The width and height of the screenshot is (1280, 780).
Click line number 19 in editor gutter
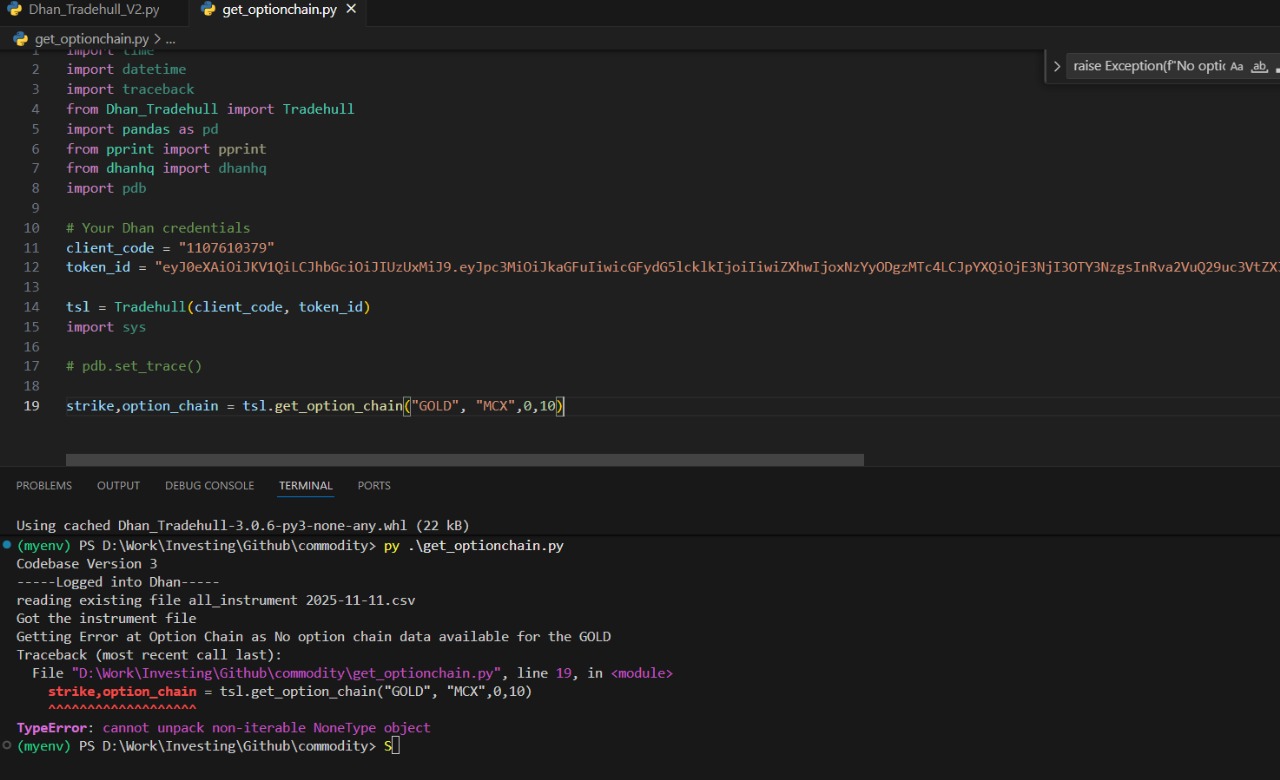point(31,406)
